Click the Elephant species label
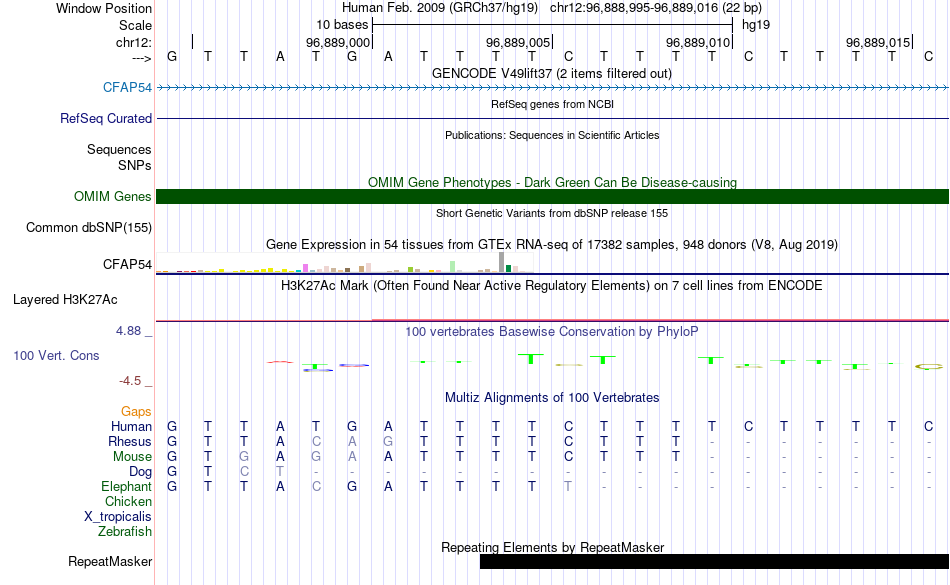Image resolution: width=950 pixels, height=585 pixels. [x=127, y=486]
